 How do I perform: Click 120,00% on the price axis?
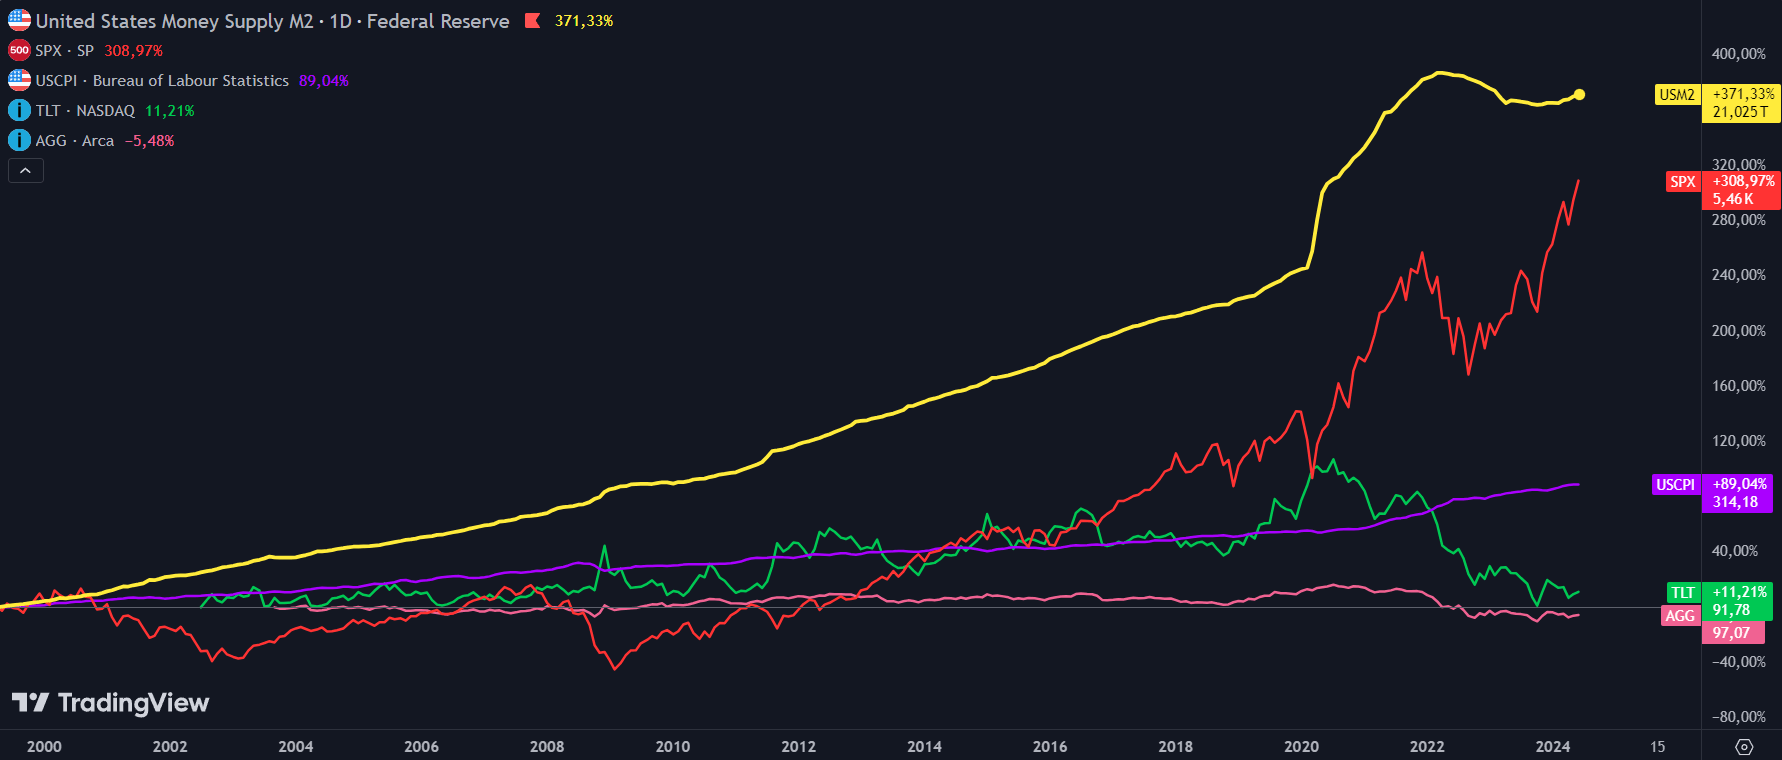tap(1738, 441)
